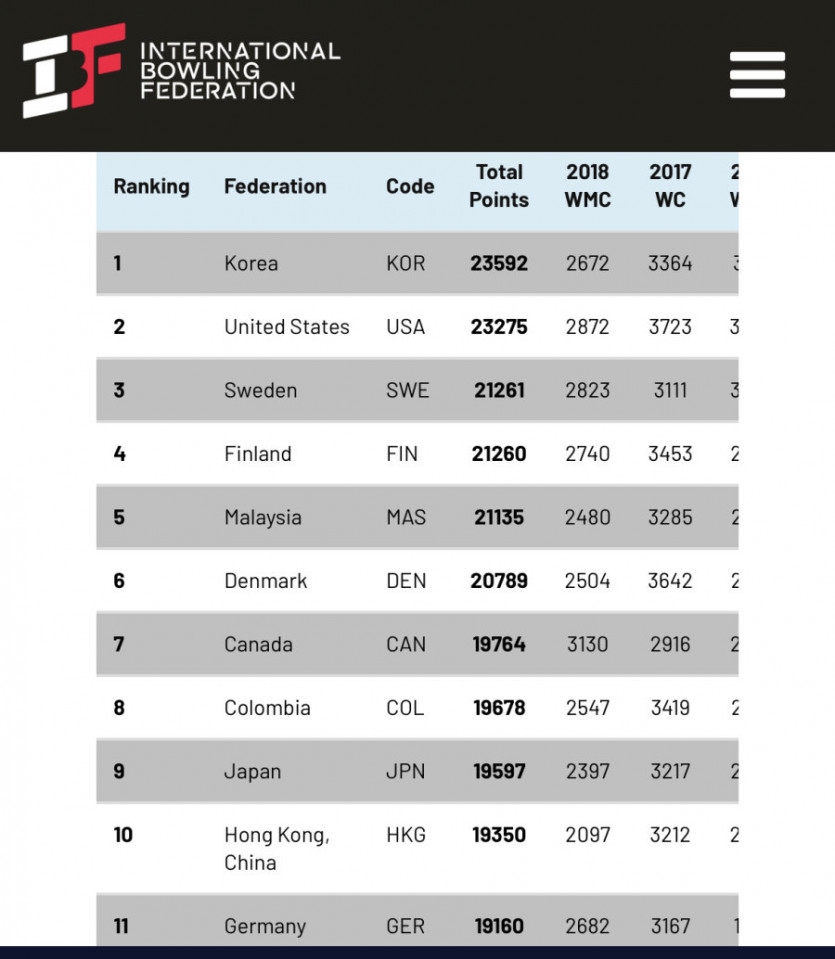Click the IBF logo icon
The height and width of the screenshot is (959, 835).
74,71
